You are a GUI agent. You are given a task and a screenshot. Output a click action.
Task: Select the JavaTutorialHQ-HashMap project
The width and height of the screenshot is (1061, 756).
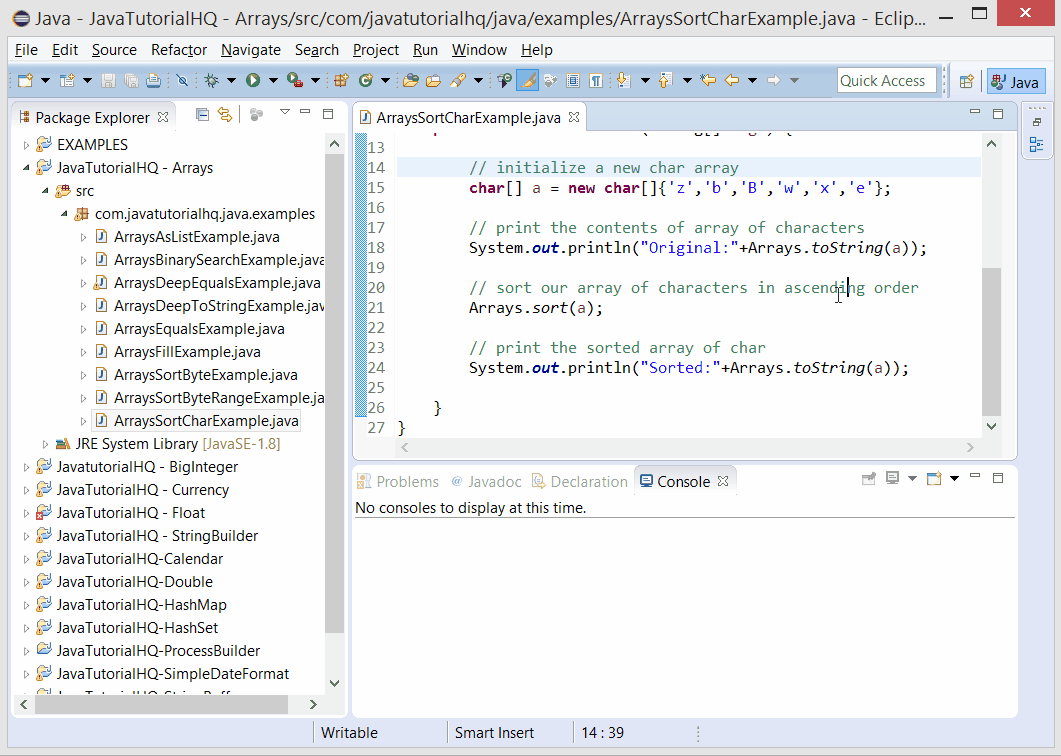(x=141, y=605)
